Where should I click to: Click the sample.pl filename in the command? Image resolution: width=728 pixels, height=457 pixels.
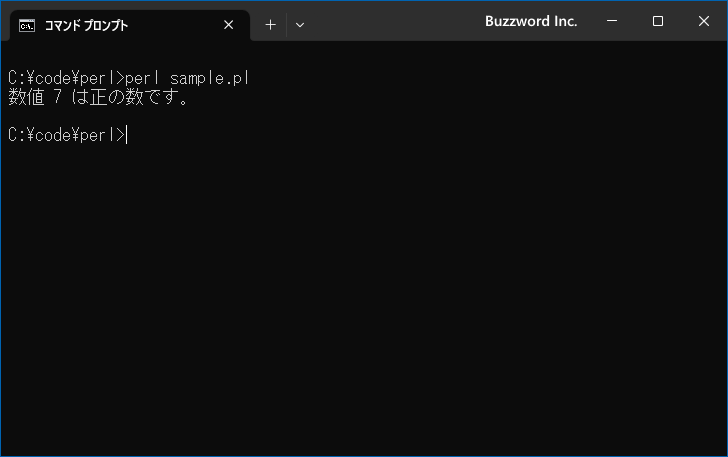pyautogui.click(x=209, y=78)
